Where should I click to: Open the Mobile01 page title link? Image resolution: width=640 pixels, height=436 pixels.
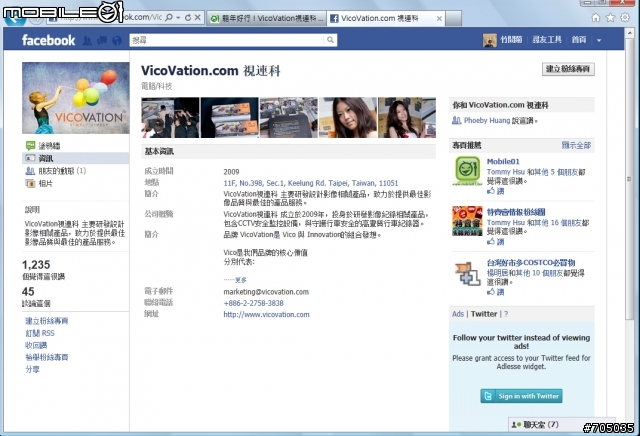click(503, 162)
